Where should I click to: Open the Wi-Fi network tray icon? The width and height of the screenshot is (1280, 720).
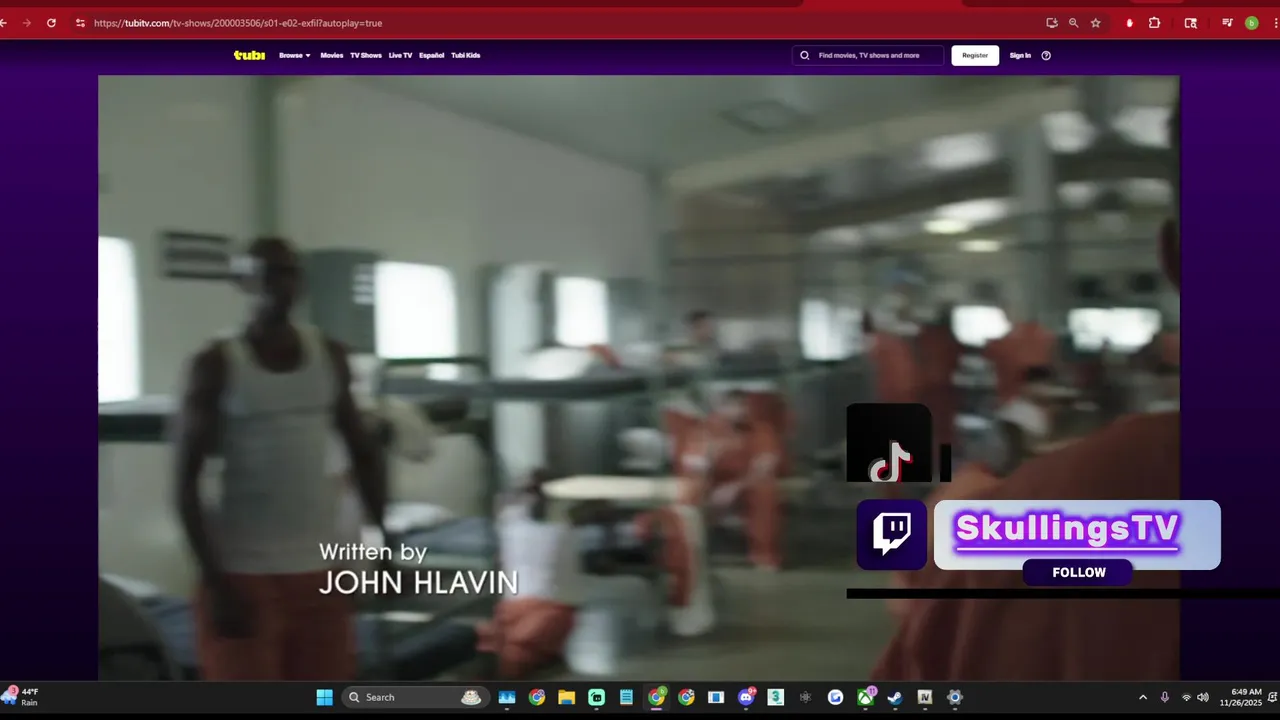pos(1186,697)
